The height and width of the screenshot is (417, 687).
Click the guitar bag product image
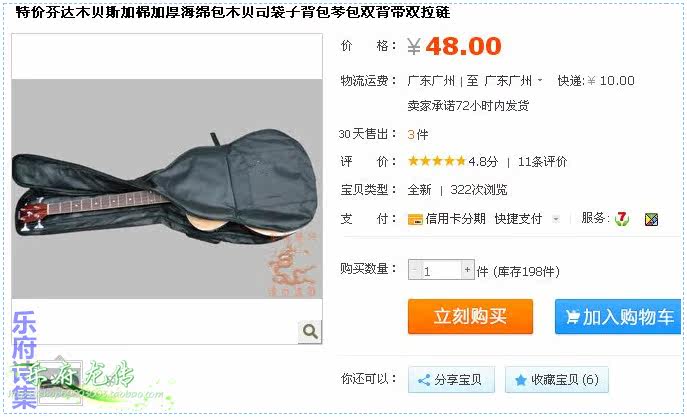[167, 189]
